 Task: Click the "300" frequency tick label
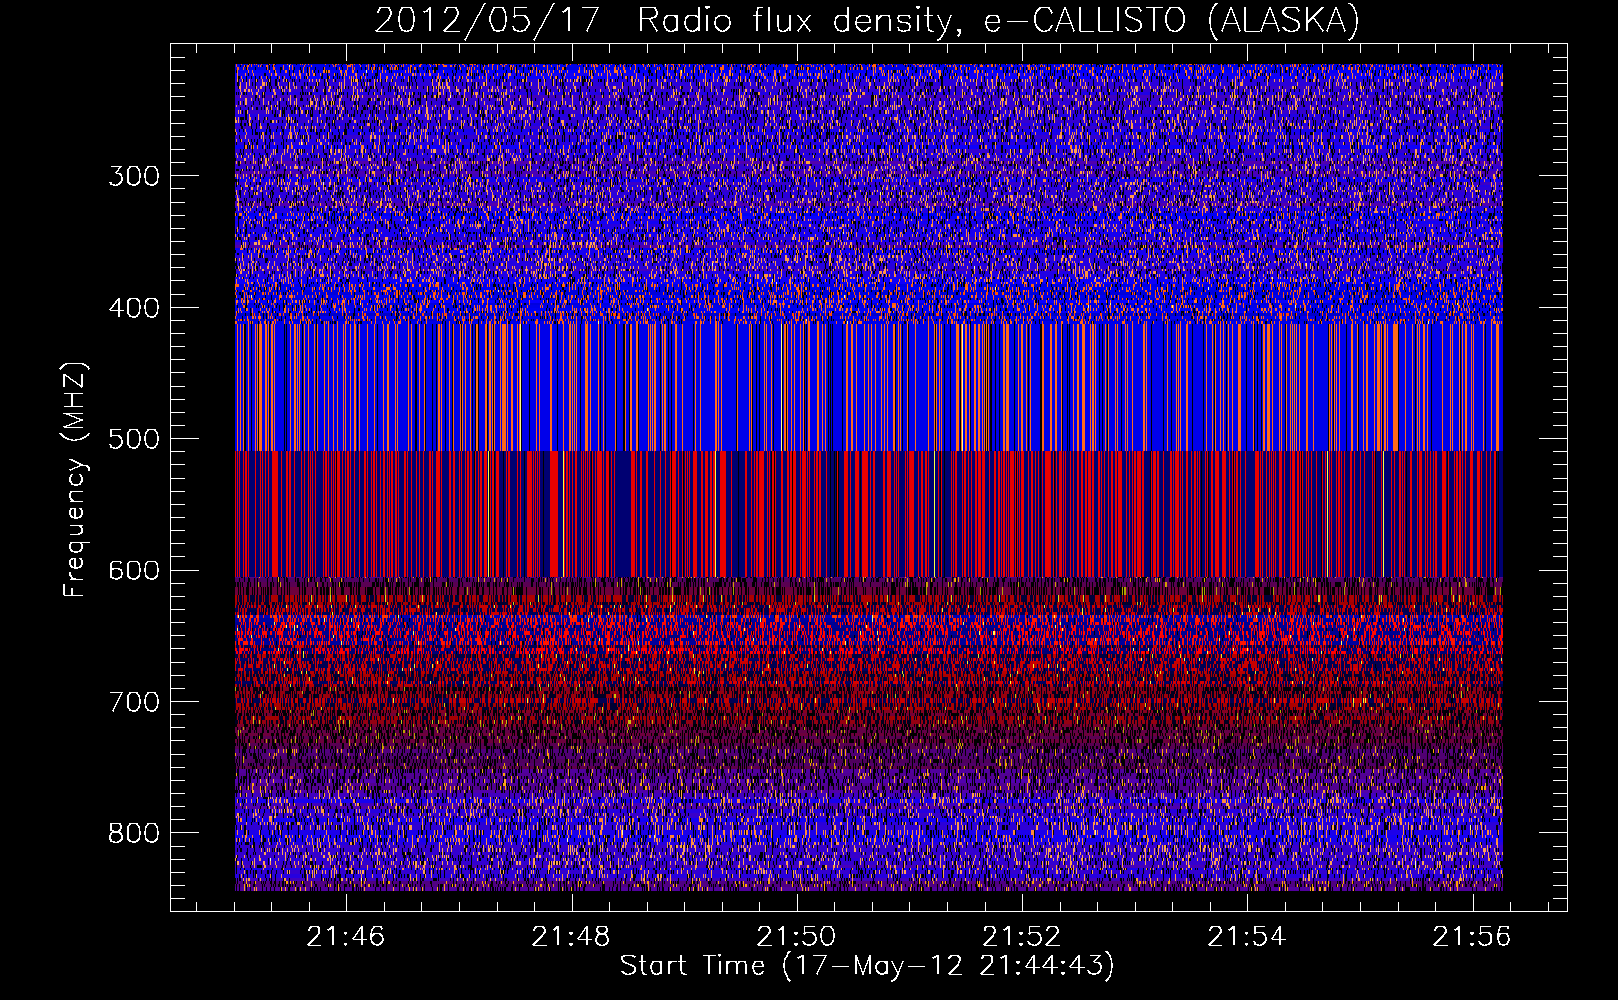134,176
